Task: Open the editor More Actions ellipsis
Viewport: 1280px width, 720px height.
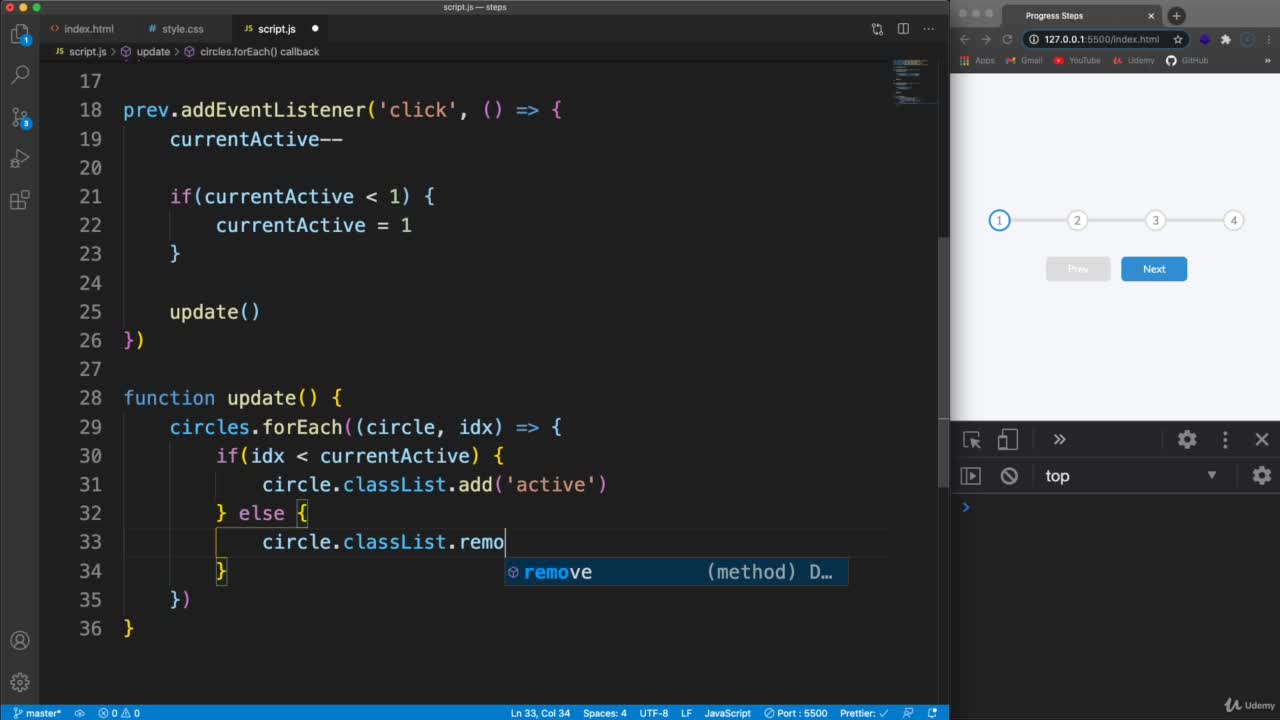Action: (x=929, y=29)
